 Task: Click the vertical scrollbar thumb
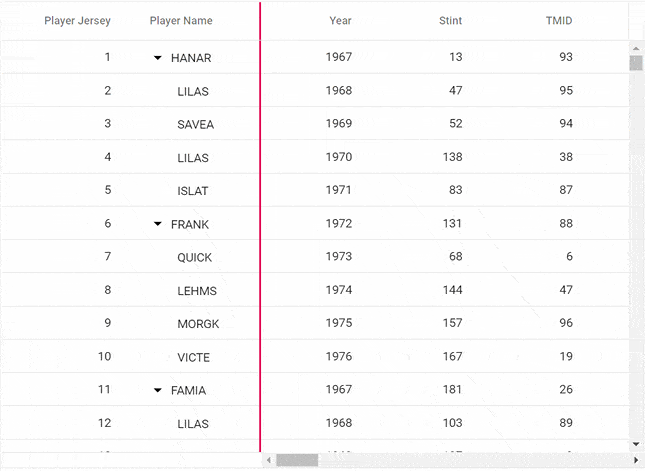click(636, 64)
